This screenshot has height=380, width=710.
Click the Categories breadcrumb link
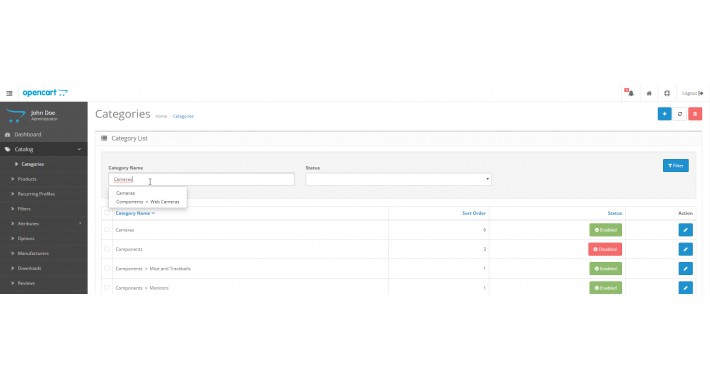183,116
